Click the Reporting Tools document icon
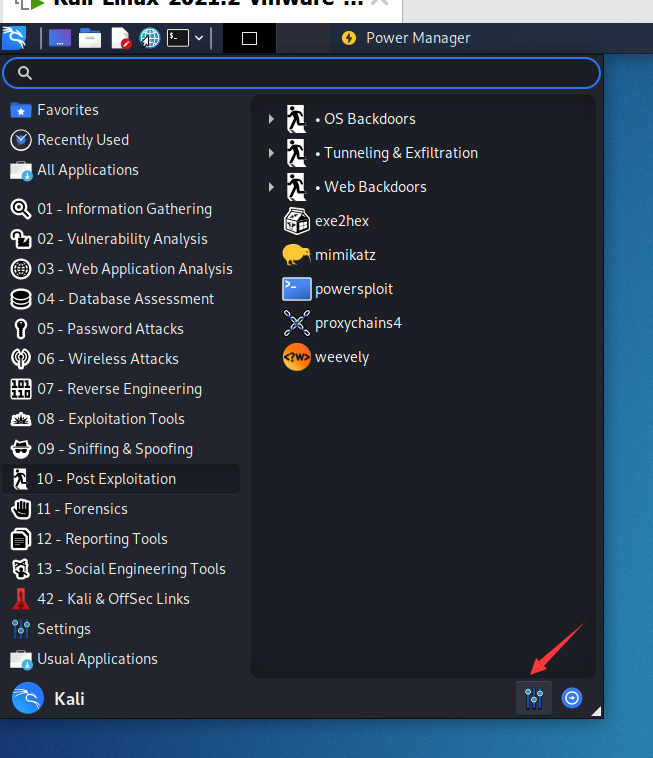The height and width of the screenshot is (758, 653). click(20, 539)
